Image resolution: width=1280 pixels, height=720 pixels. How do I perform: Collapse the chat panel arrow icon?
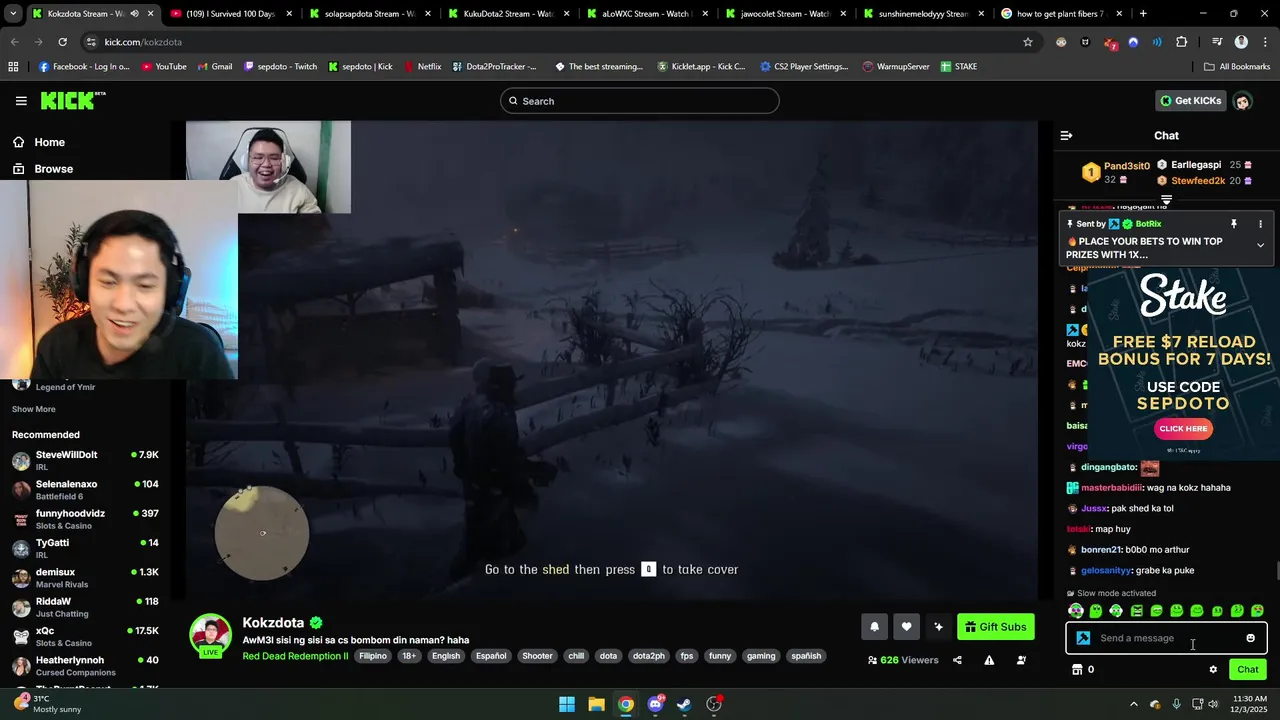point(1066,135)
